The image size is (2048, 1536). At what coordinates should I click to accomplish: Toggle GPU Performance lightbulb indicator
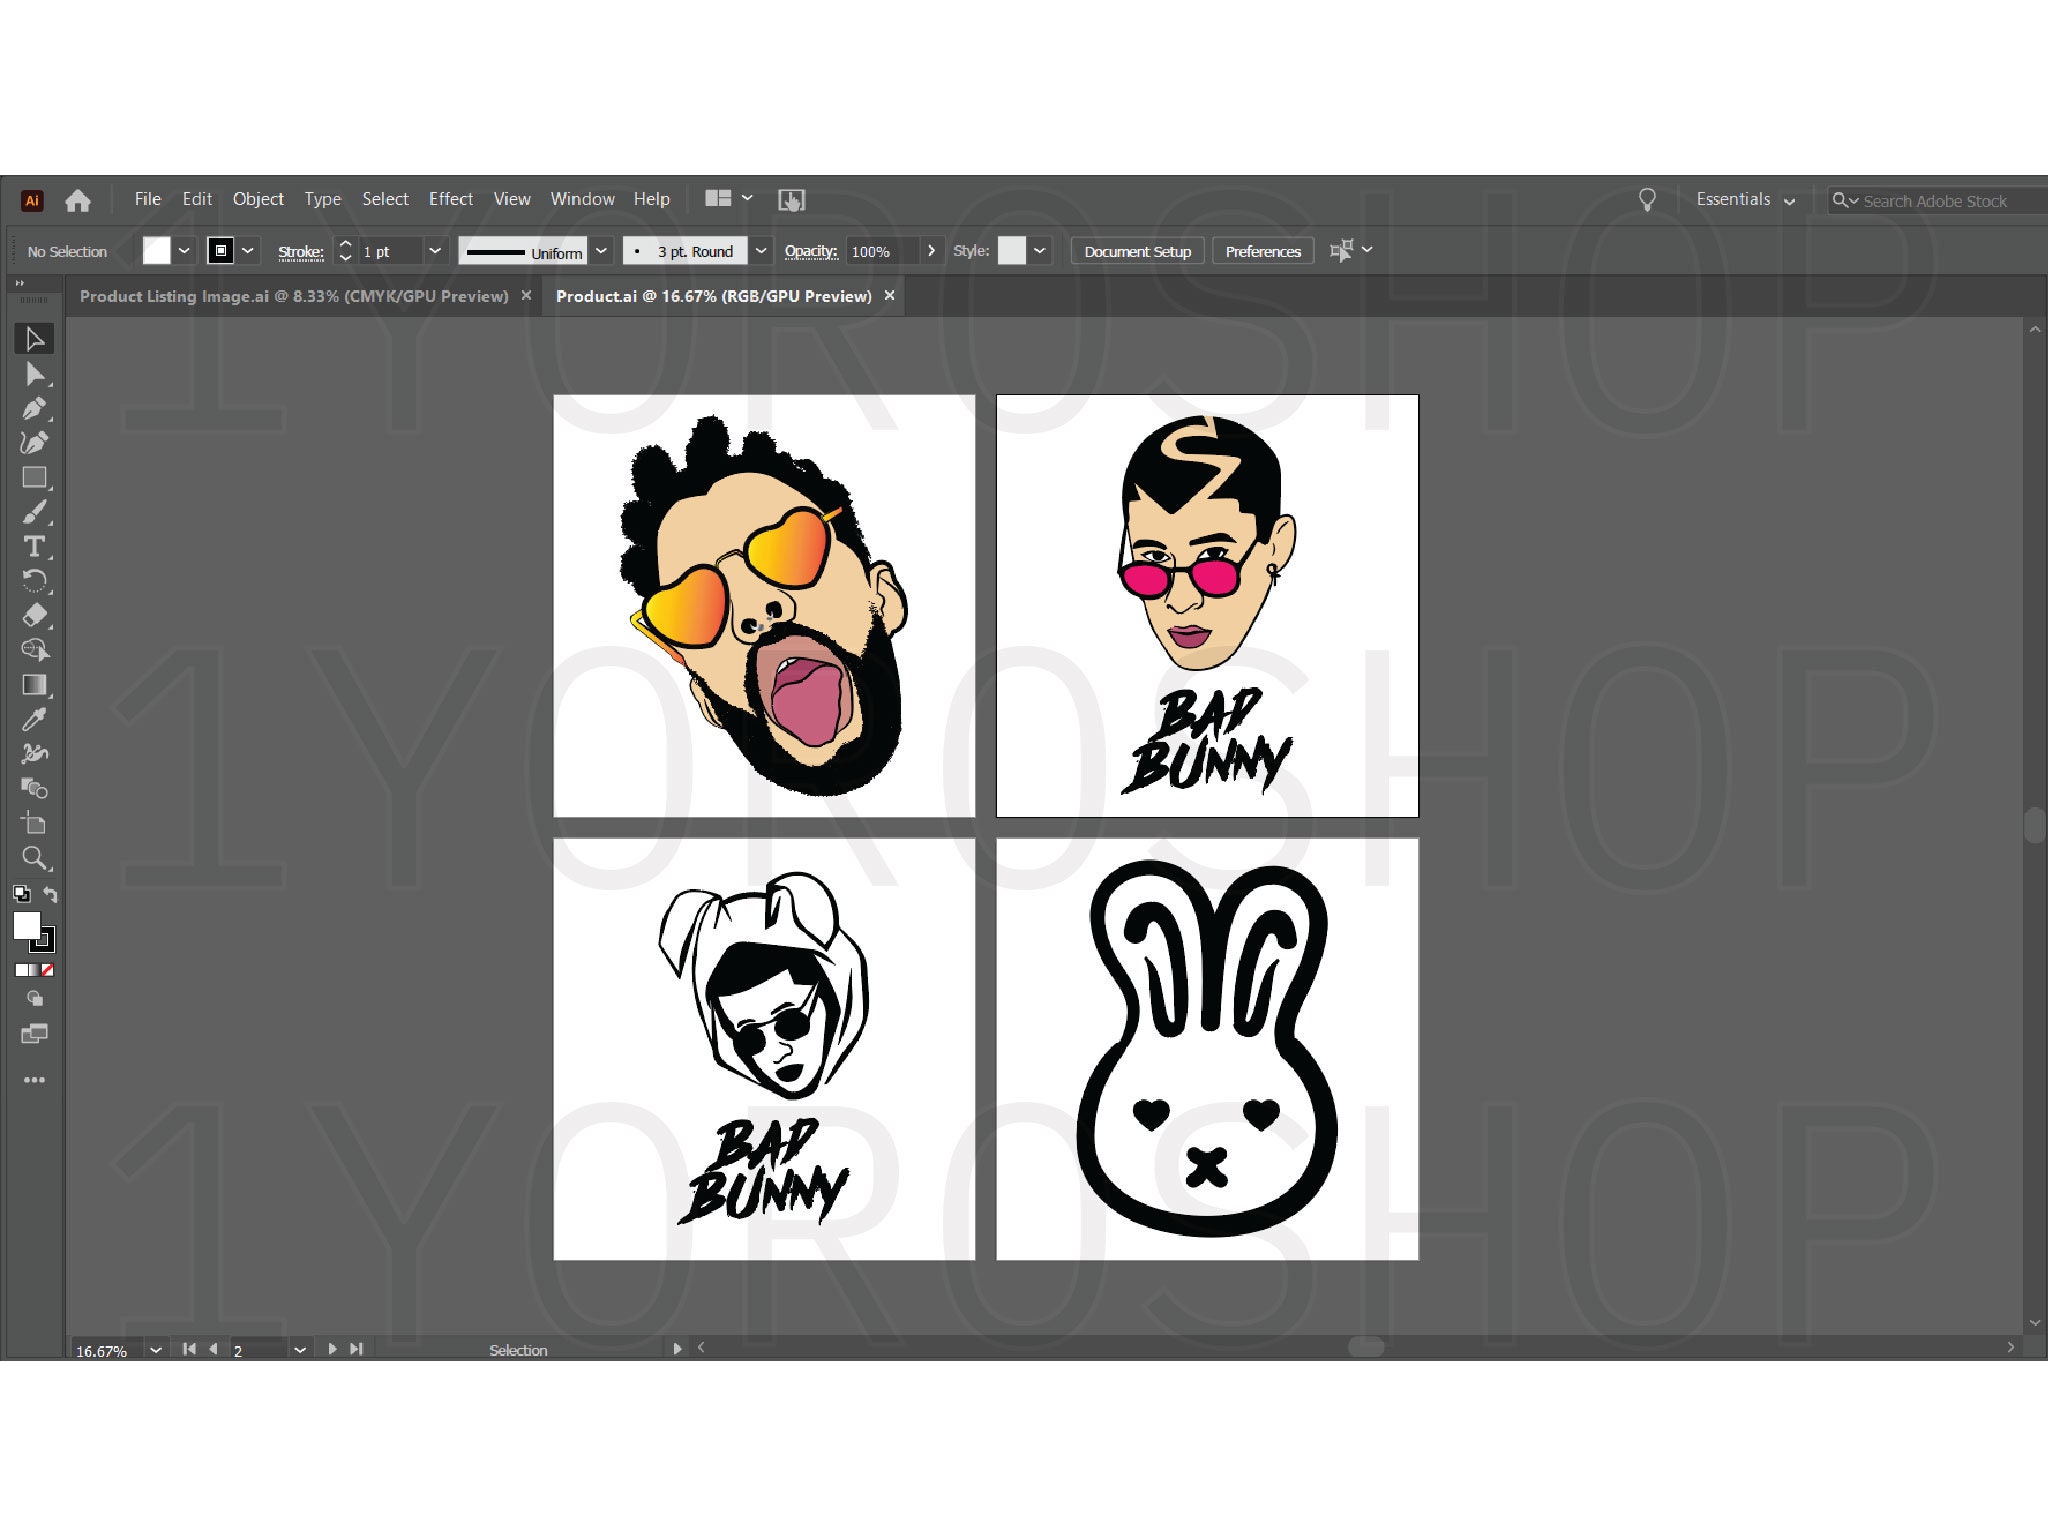click(x=1647, y=200)
